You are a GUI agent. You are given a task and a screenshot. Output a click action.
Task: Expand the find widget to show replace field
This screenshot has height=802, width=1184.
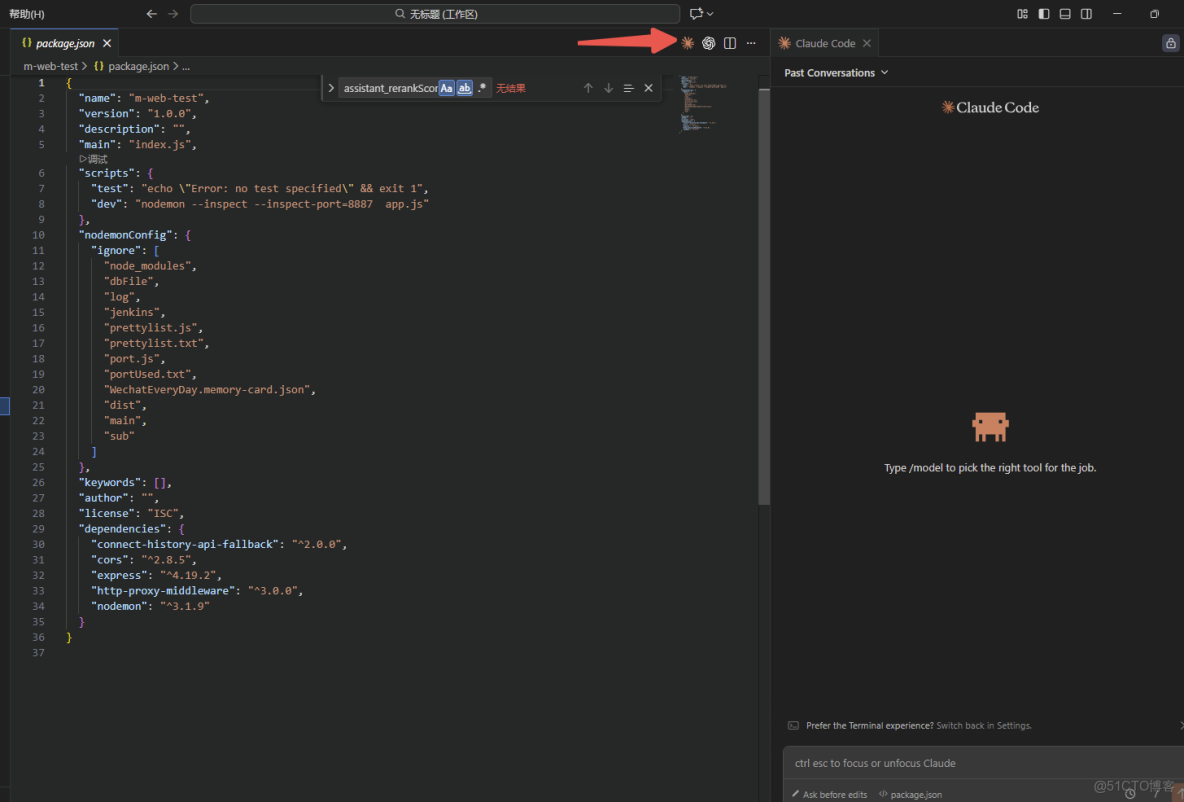[x=331, y=87]
